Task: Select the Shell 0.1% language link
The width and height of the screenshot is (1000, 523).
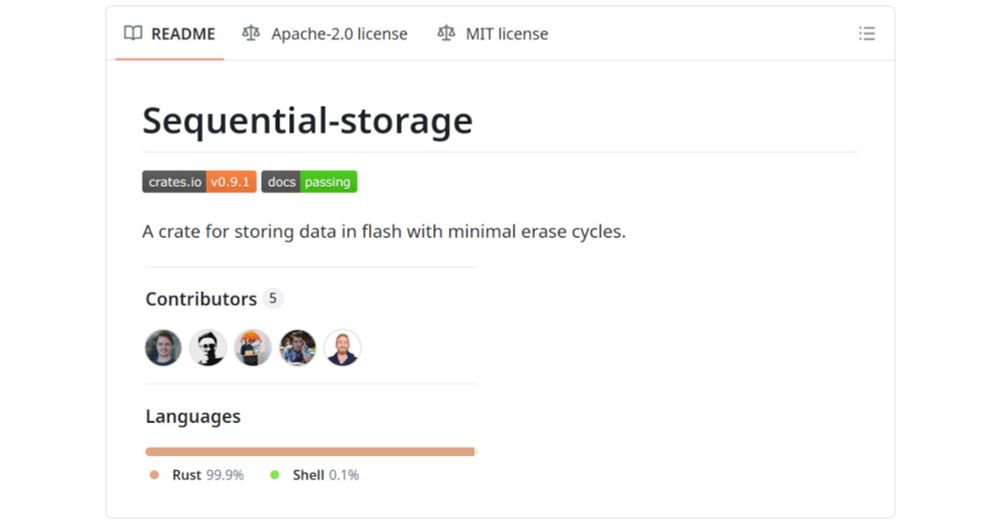Action: click(x=315, y=475)
